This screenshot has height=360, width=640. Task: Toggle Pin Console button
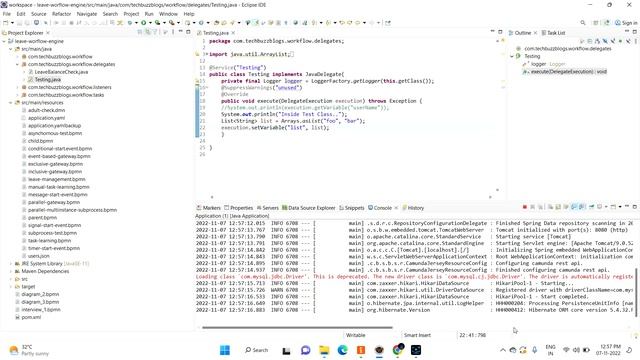(591, 207)
